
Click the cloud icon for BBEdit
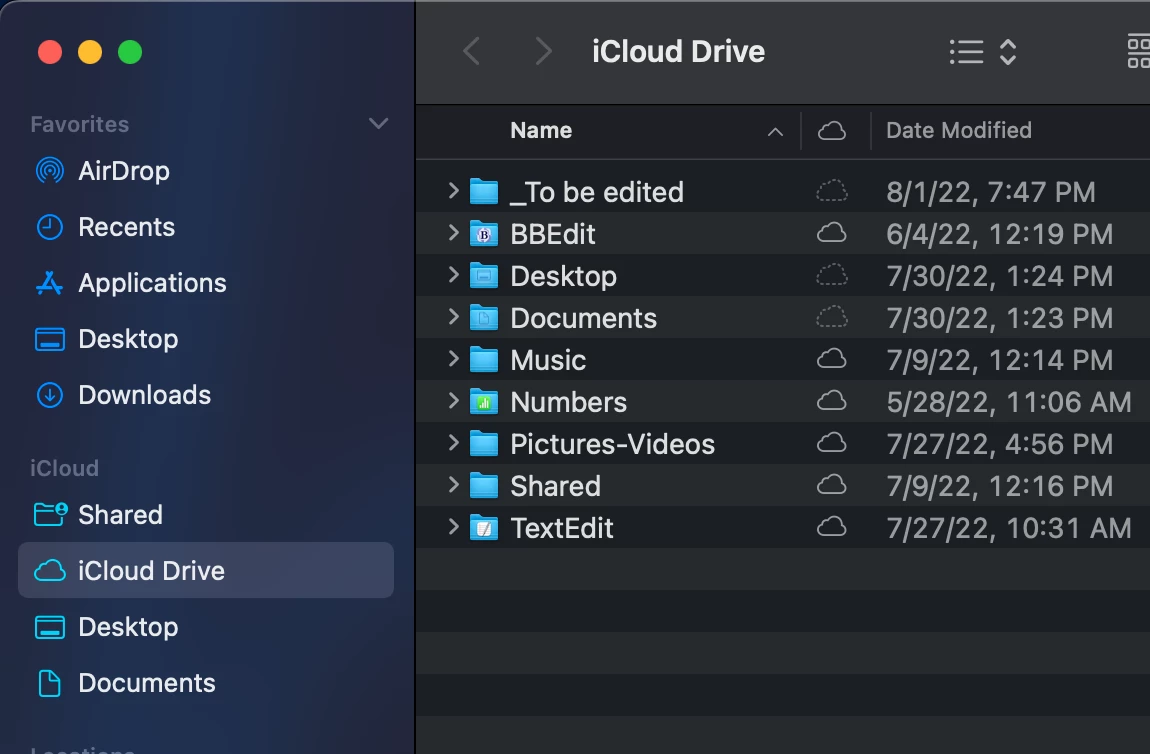[x=832, y=233]
